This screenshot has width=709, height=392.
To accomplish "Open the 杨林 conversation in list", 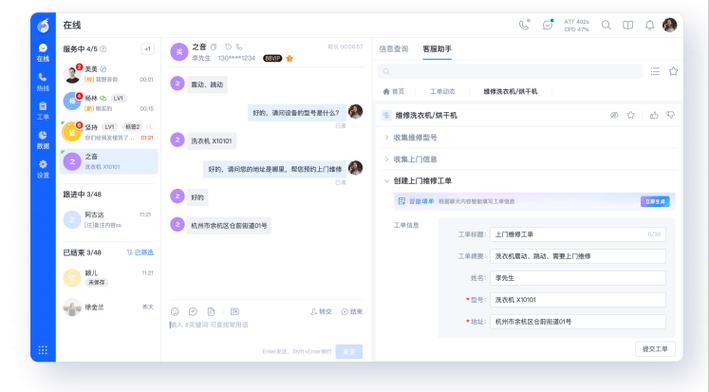I will [109, 103].
